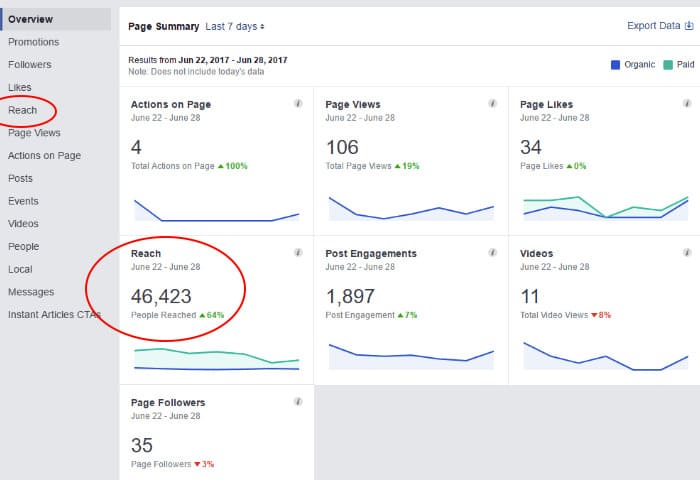The width and height of the screenshot is (700, 488).
Task: Go to the Followers section
Action: pyautogui.click(x=29, y=65)
